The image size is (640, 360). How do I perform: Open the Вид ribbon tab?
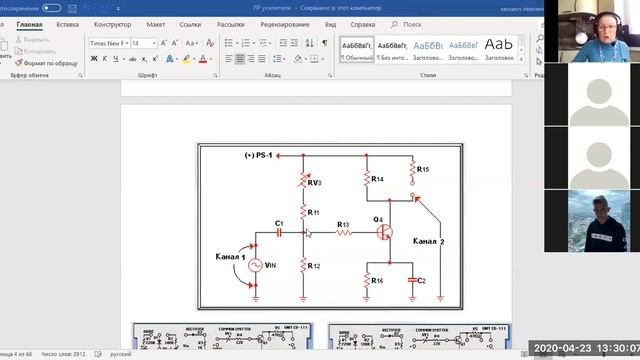(331, 24)
